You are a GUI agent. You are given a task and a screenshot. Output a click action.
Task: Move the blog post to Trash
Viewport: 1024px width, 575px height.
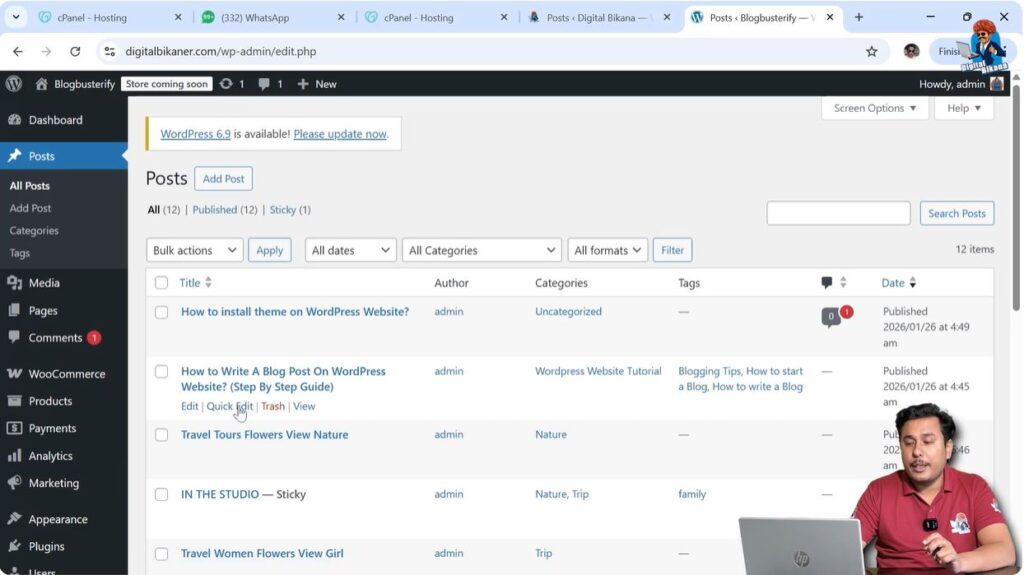click(x=273, y=406)
